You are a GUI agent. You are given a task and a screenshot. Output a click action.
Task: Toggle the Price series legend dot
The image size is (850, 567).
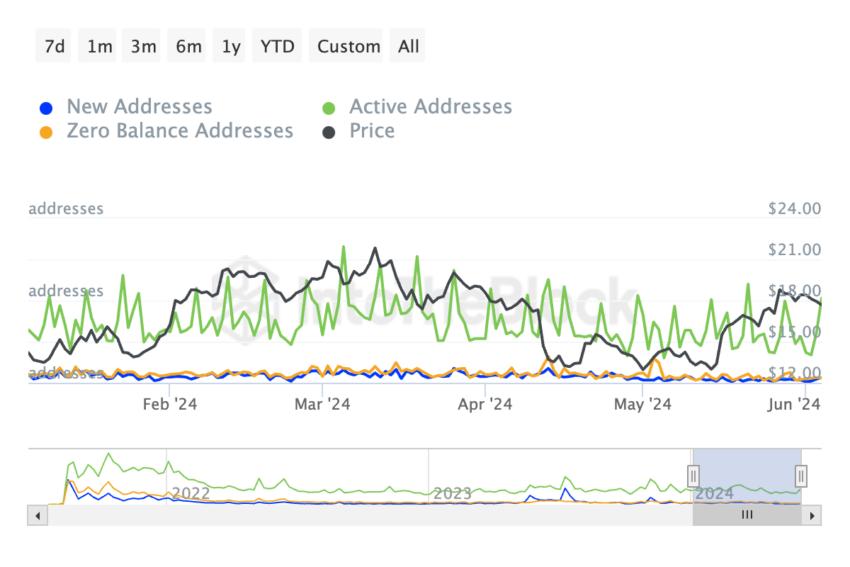[329, 132]
